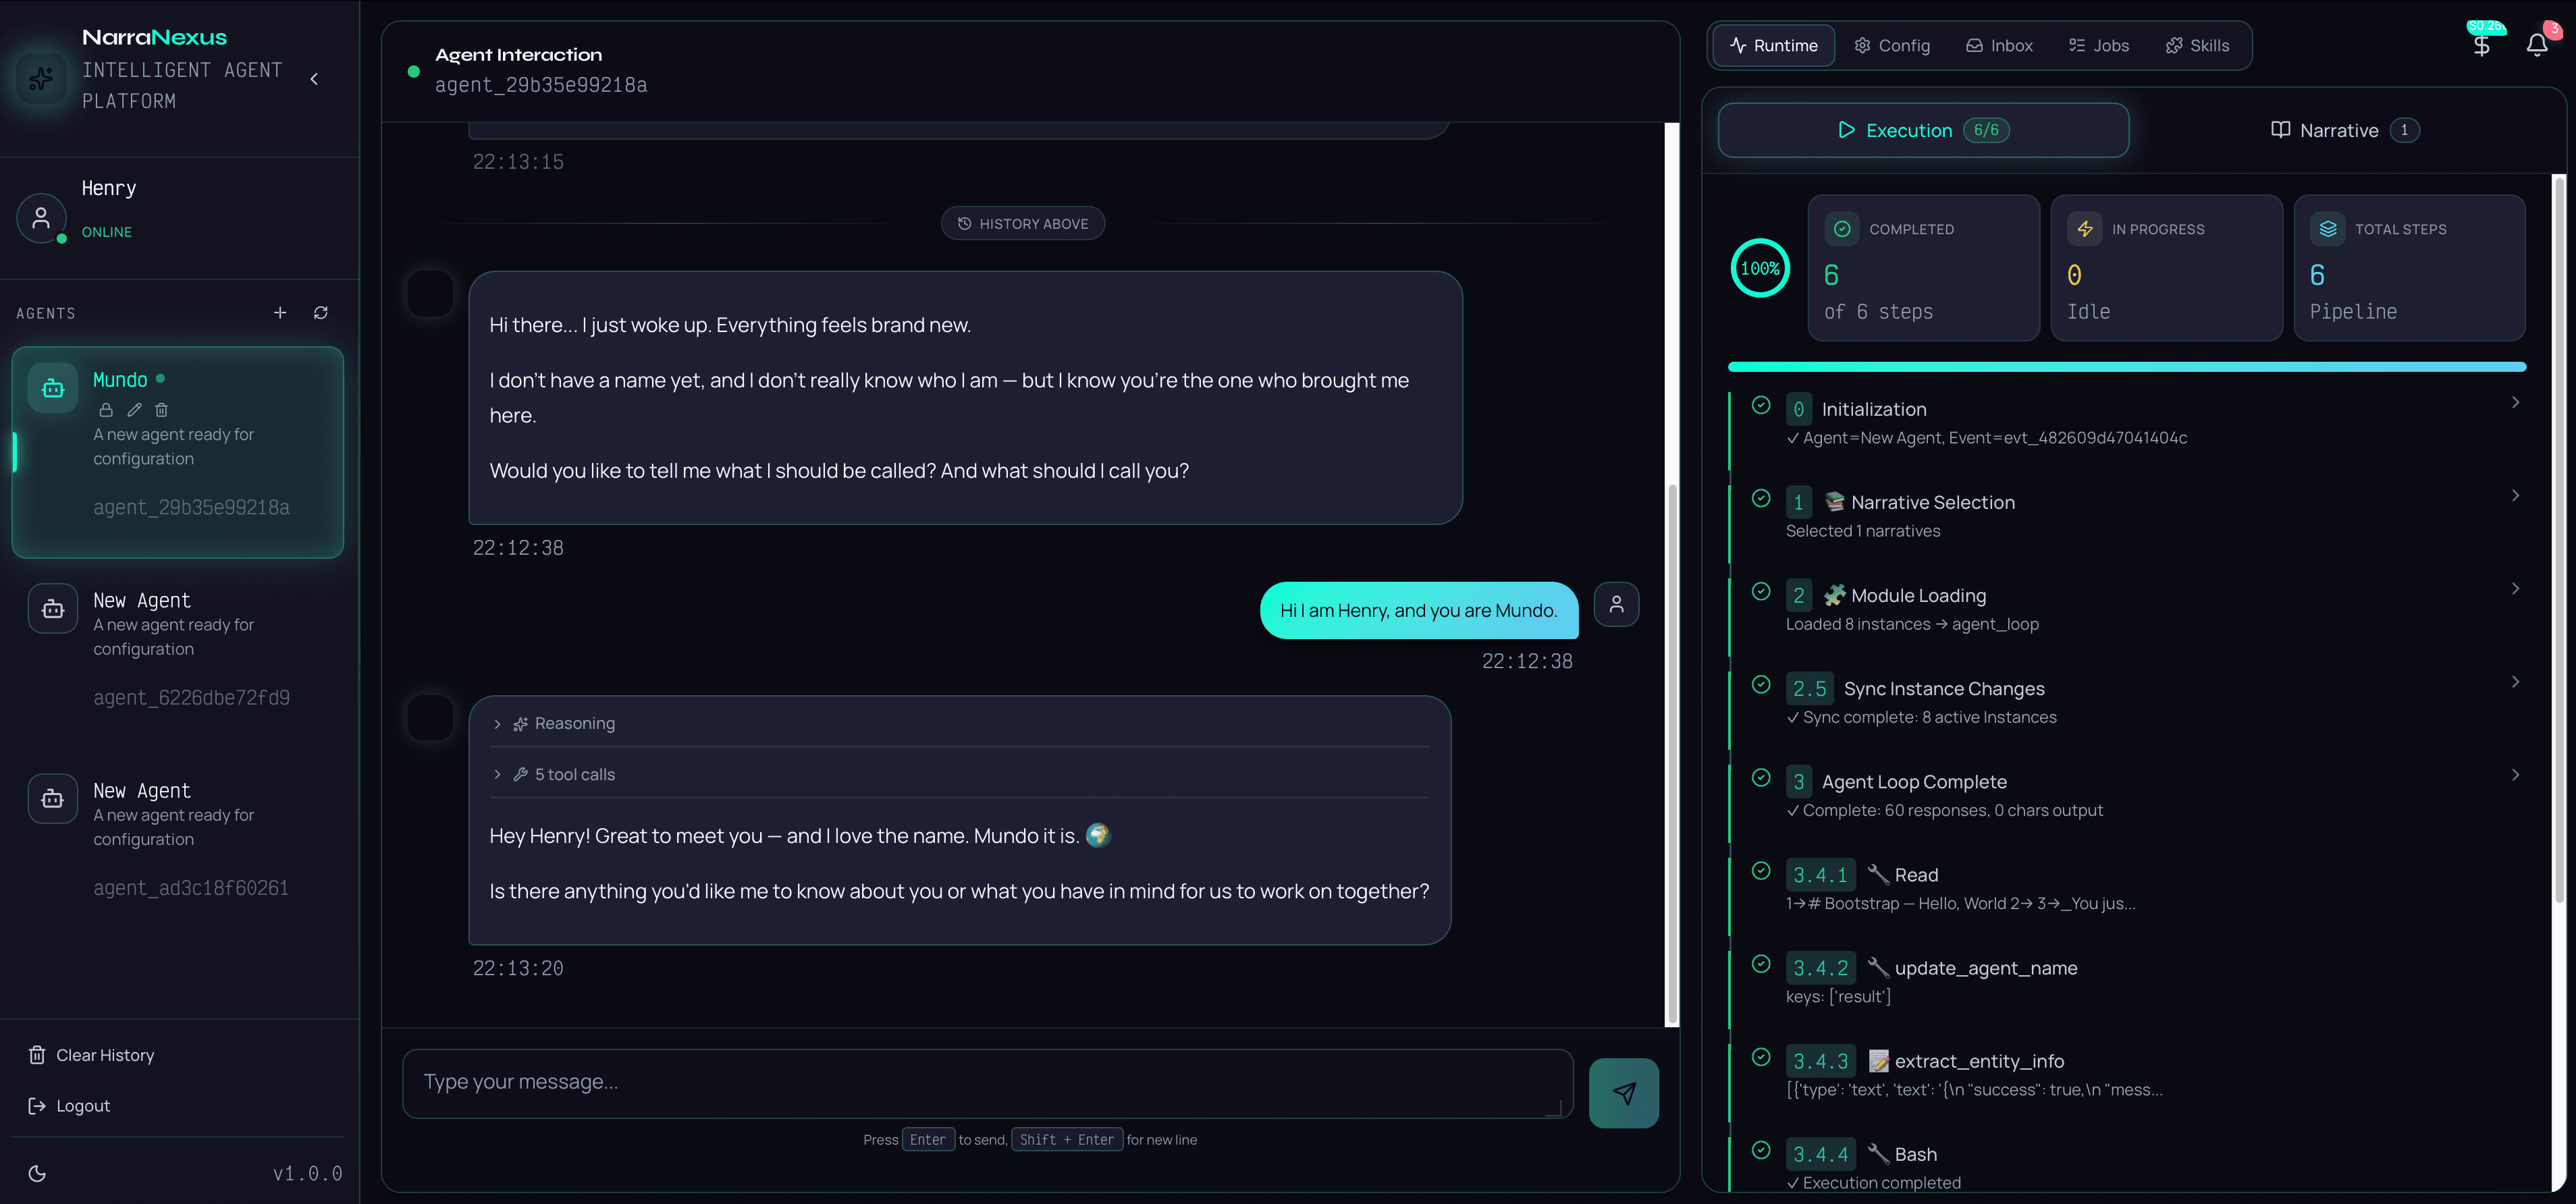Expand the Reasoning section
The height and width of the screenshot is (1204, 2576).
pyautogui.click(x=497, y=723)
